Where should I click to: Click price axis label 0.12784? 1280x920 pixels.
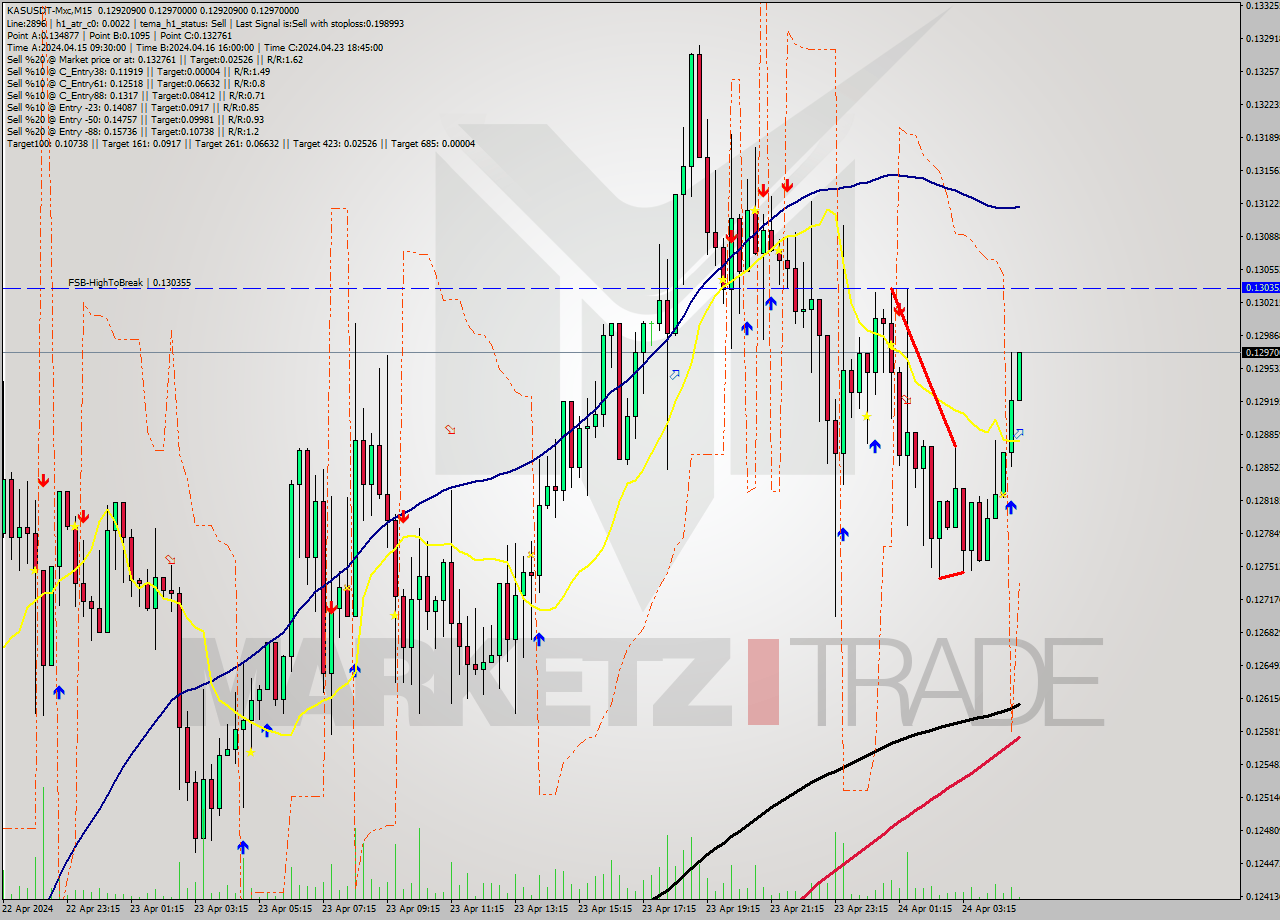(1261, 533)
